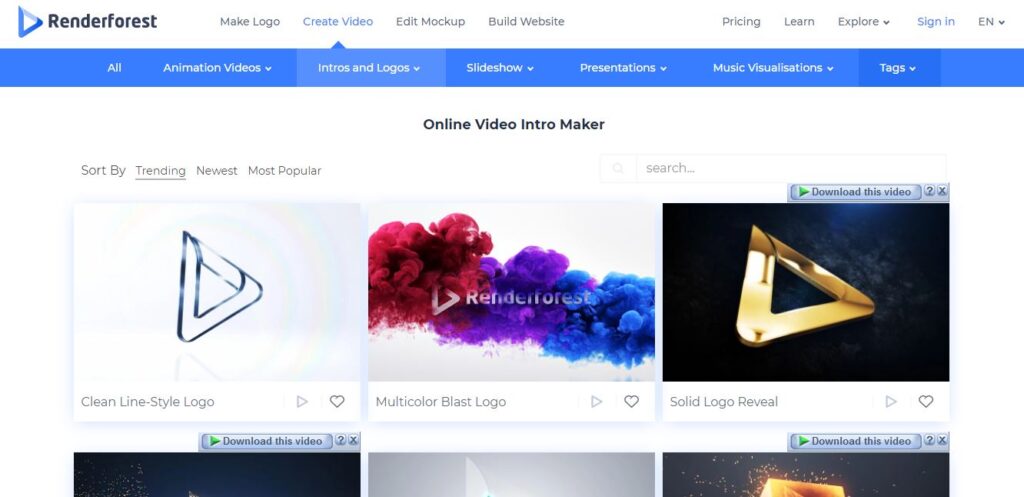
Task: Open the Pricing page
Action: (x=741, y=22)
